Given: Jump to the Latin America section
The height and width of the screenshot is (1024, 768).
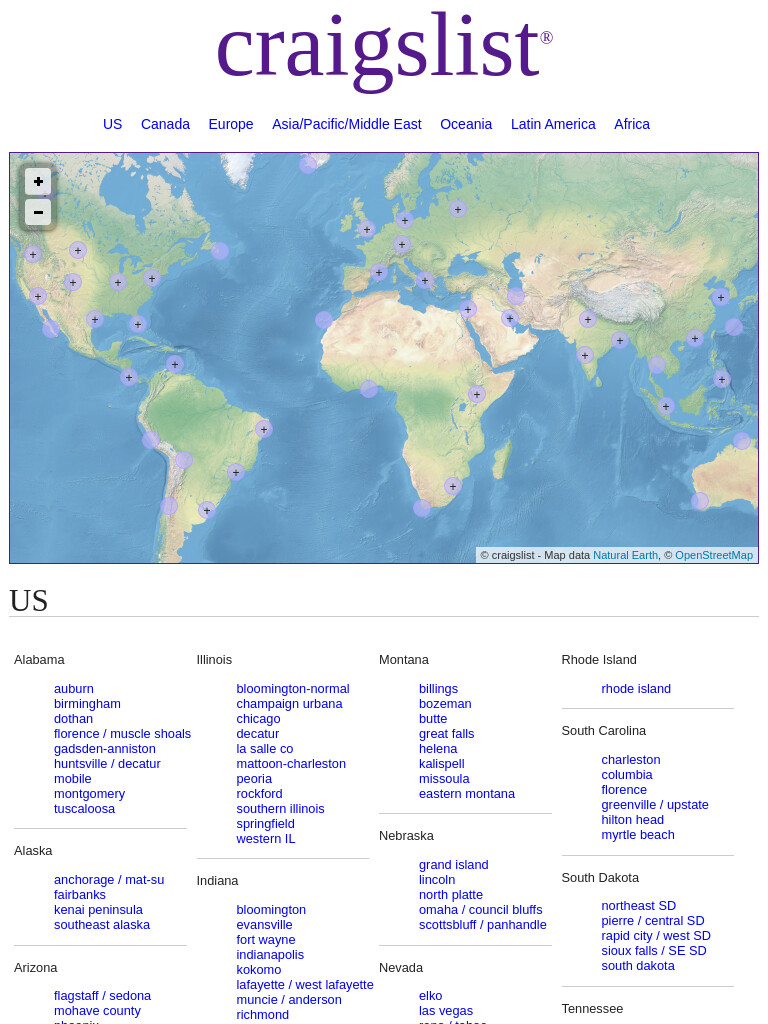Looking at the screenshot, I should [x=553, y=124].
